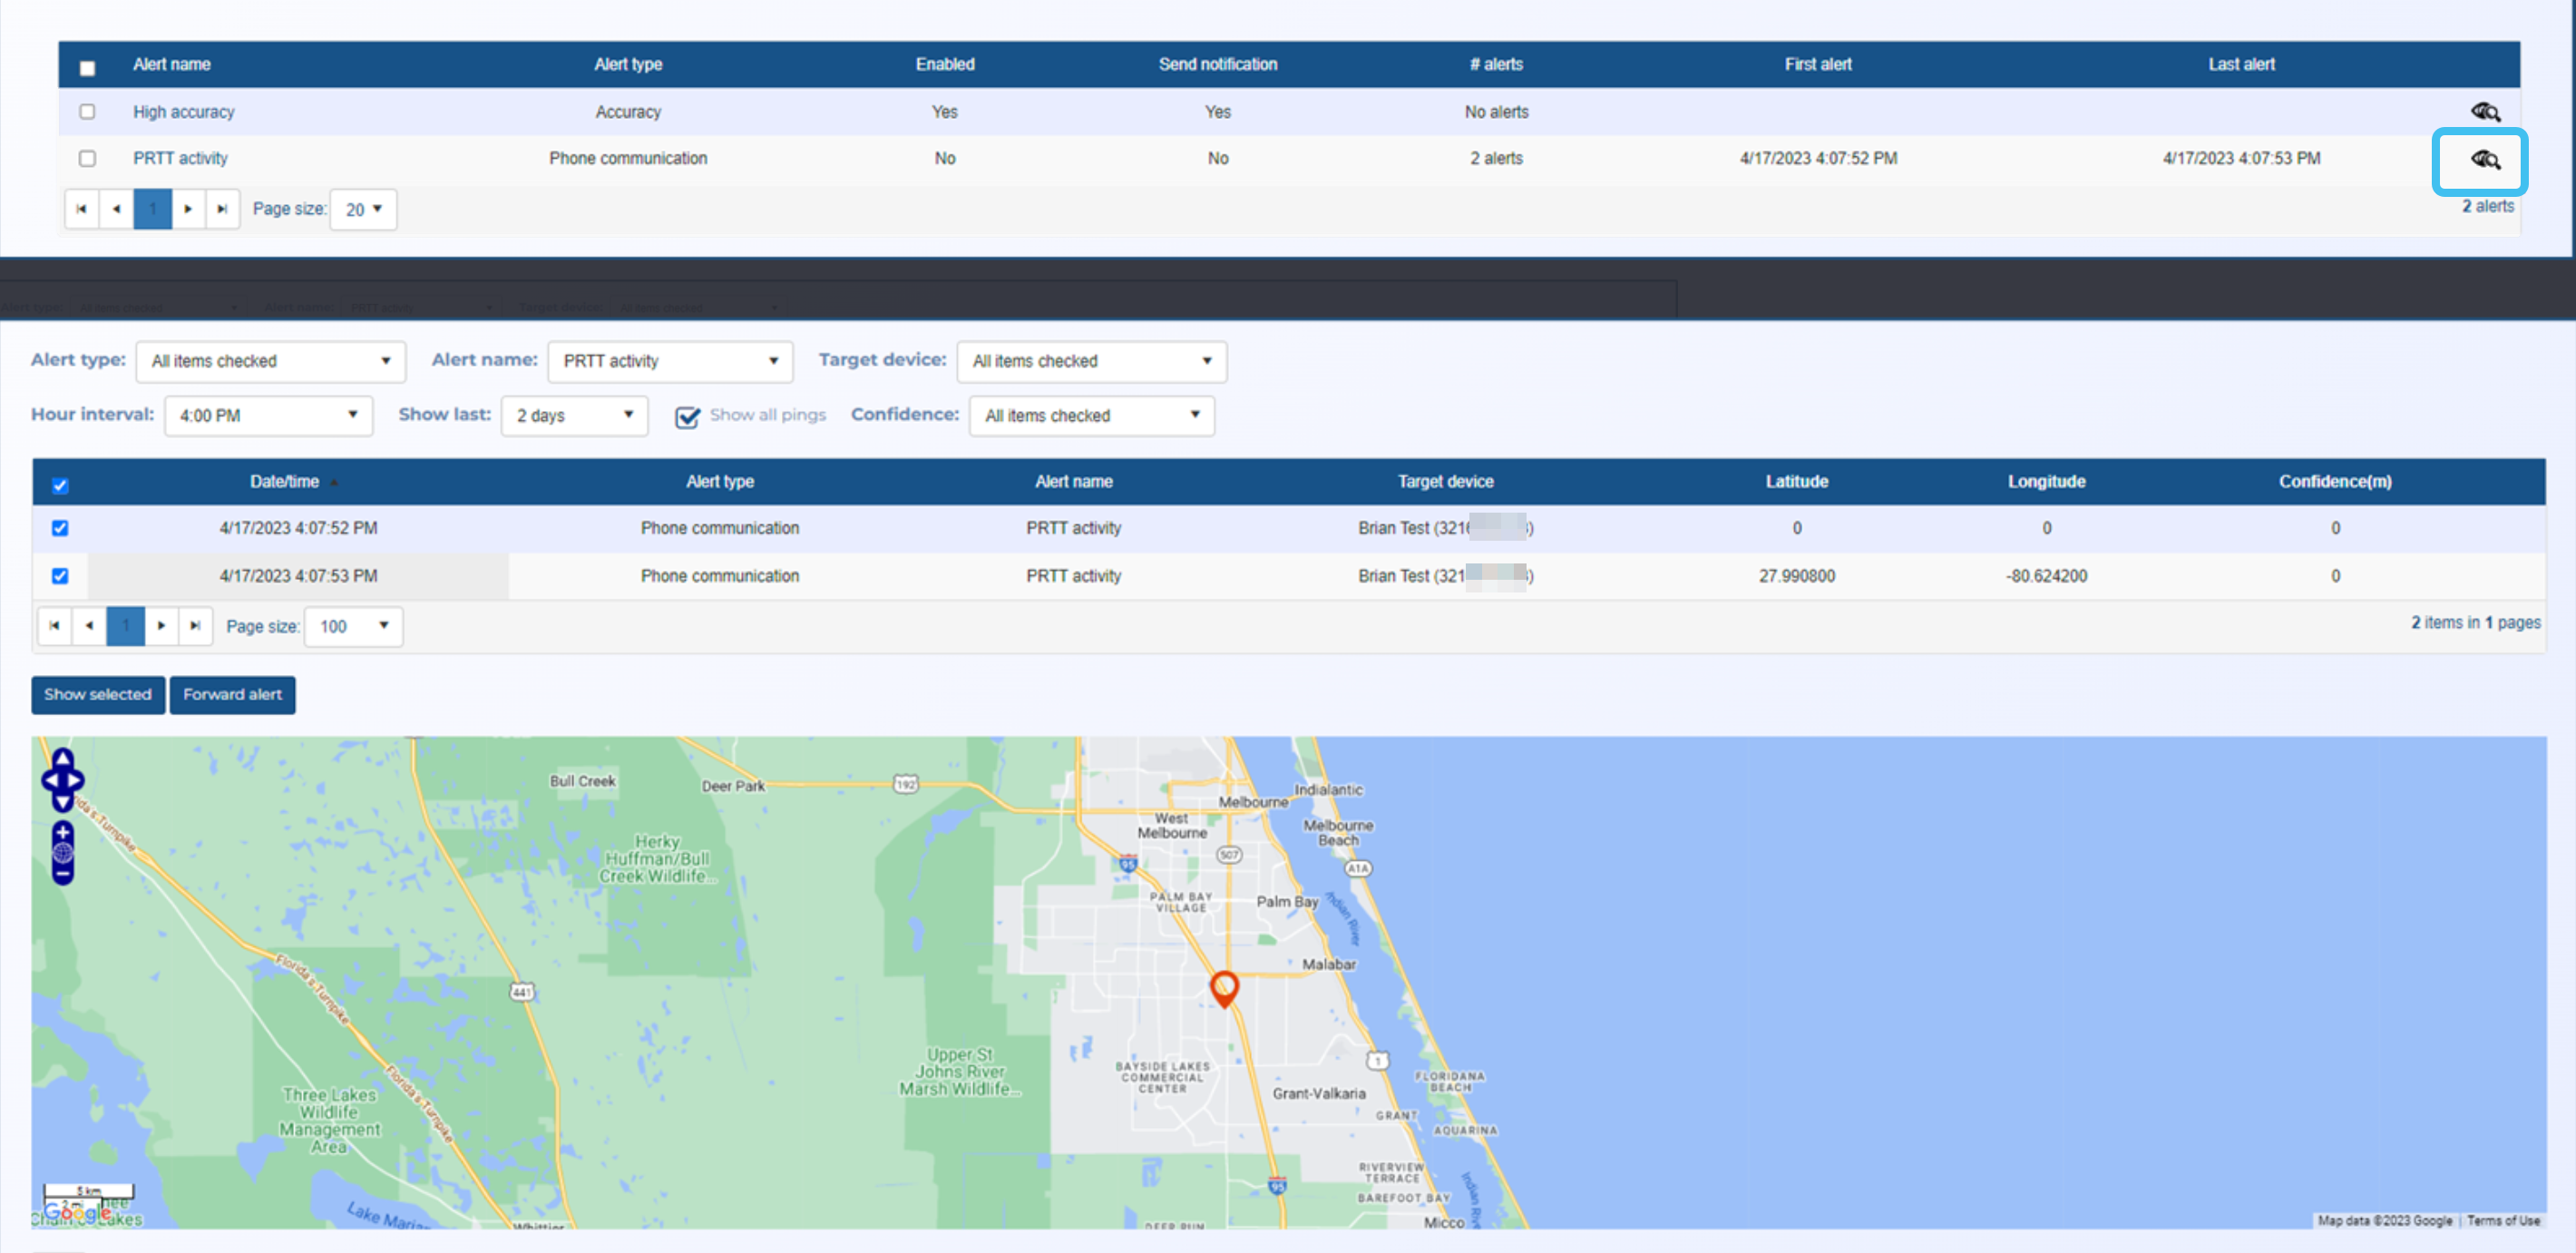Click red location marker on map
This screenshot has width=2576, height=1253.
click(1224, 986)
